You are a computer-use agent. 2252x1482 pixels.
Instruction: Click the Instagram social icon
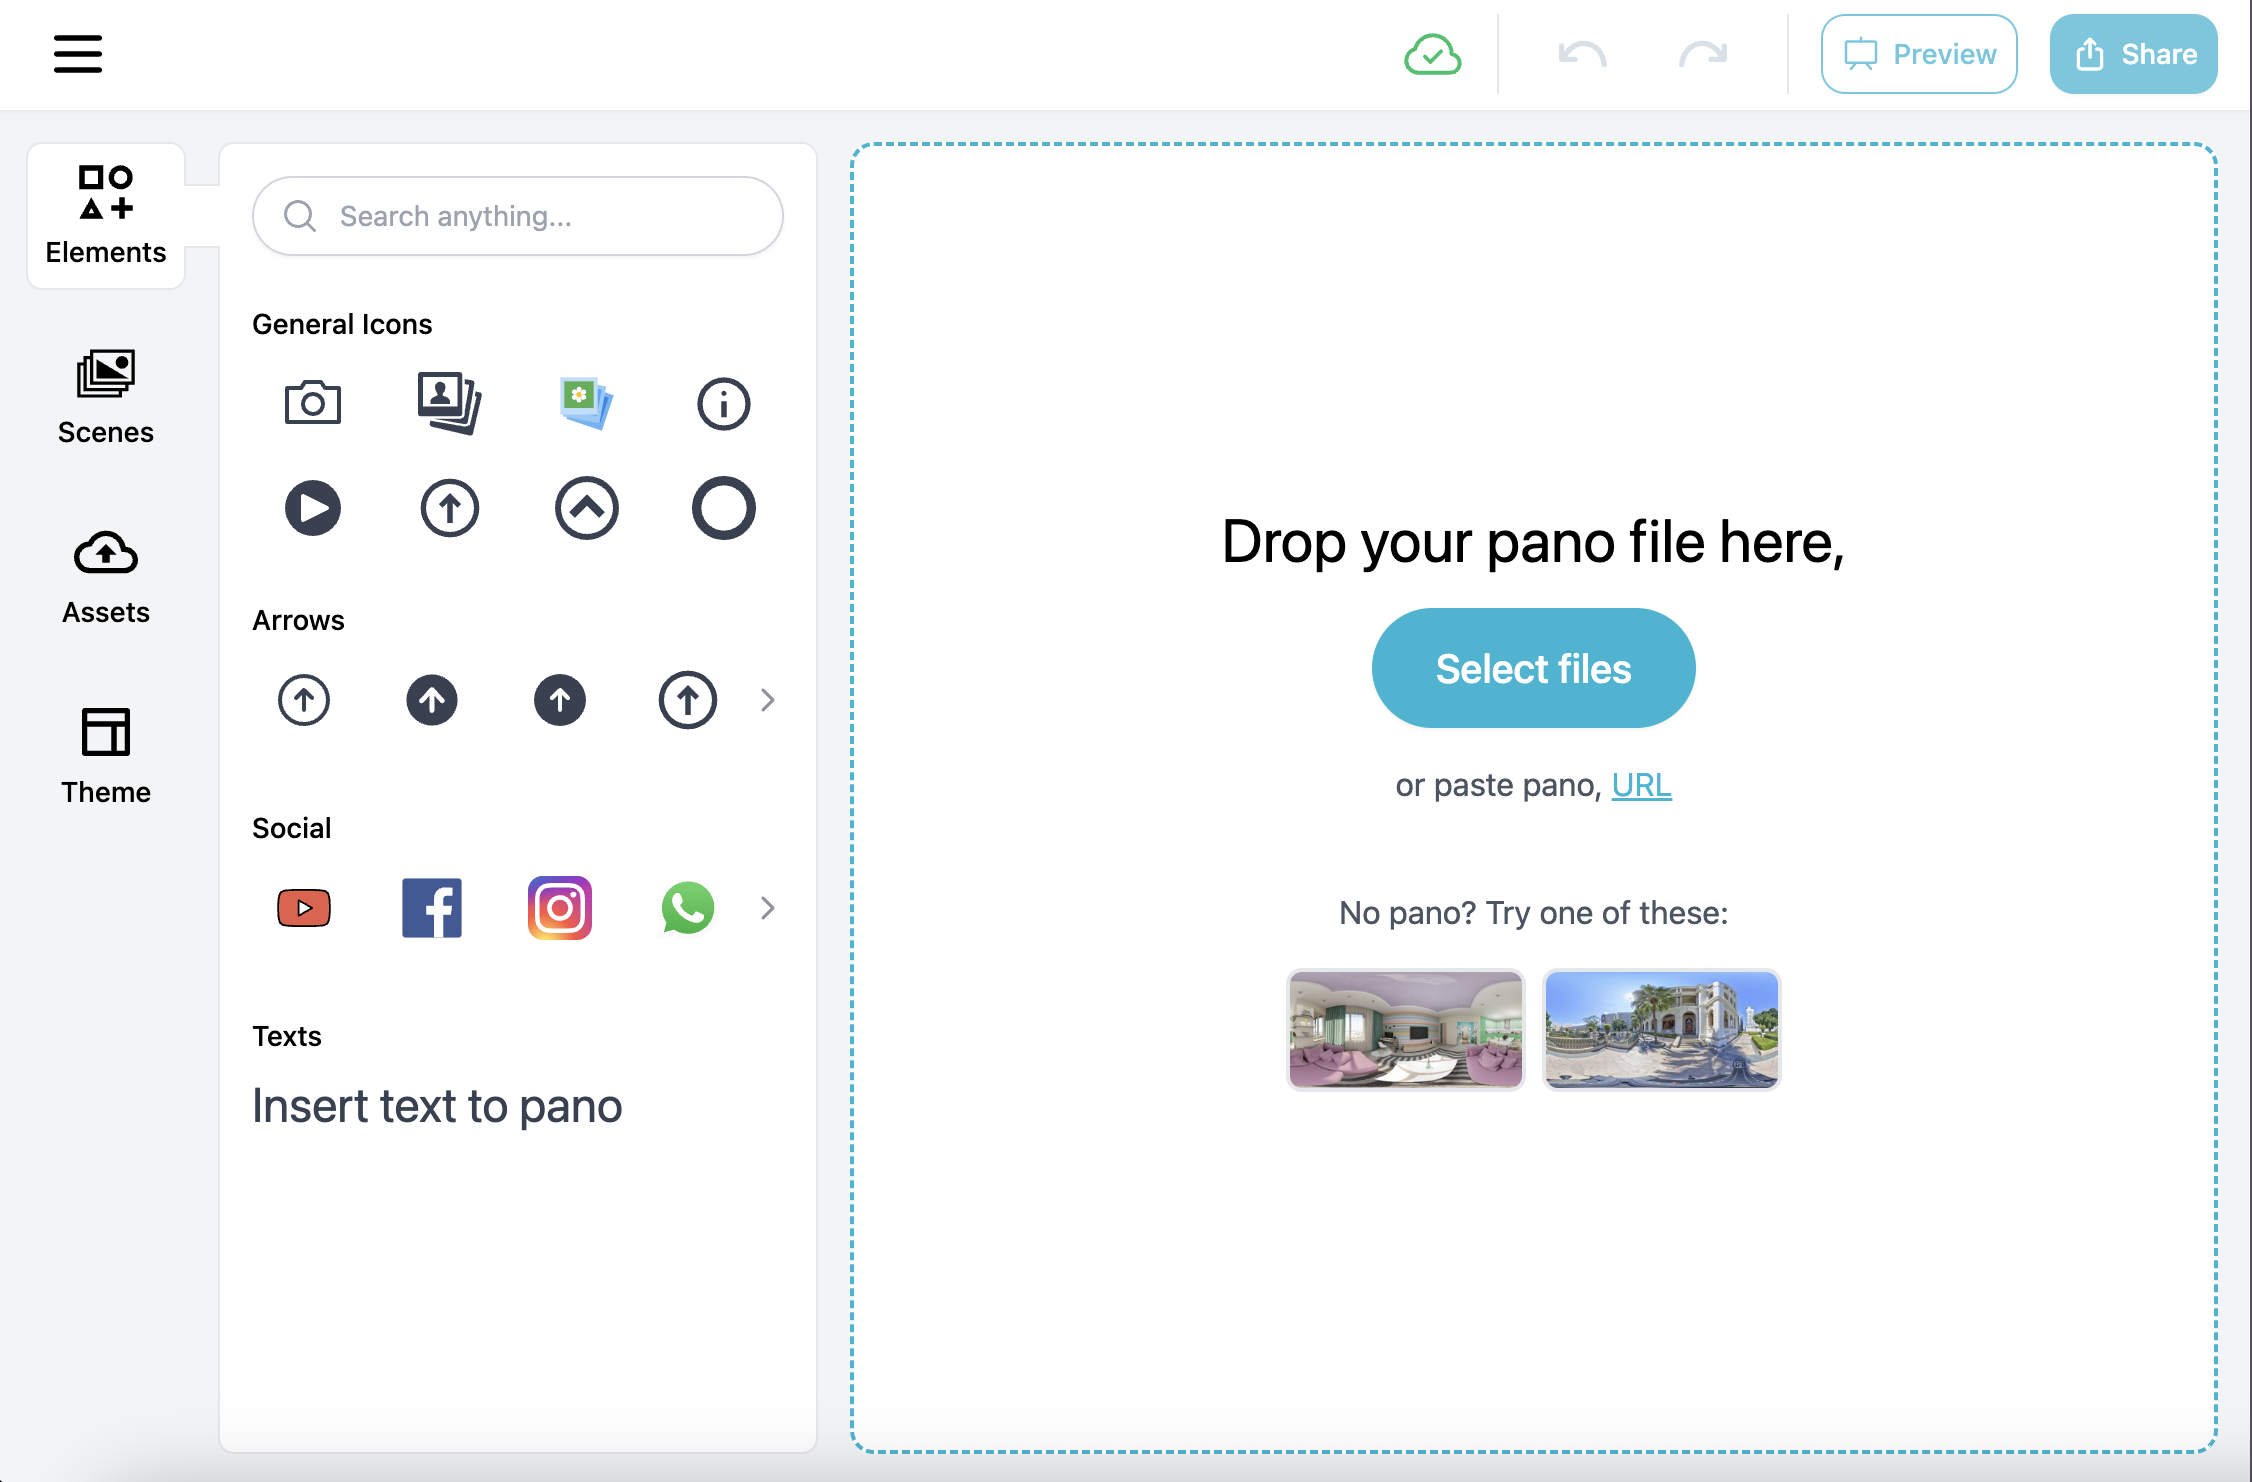[557, 906]
